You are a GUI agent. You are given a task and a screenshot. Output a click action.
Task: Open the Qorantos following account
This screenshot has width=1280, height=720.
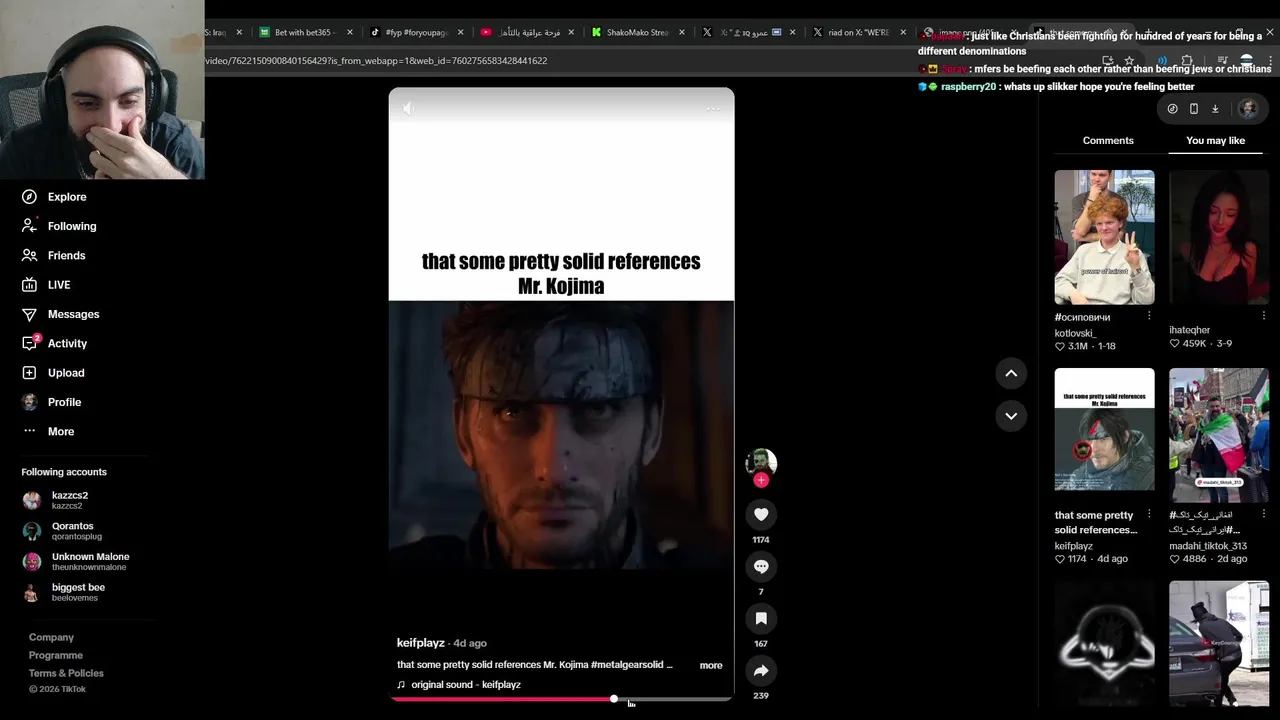[62, 531]
